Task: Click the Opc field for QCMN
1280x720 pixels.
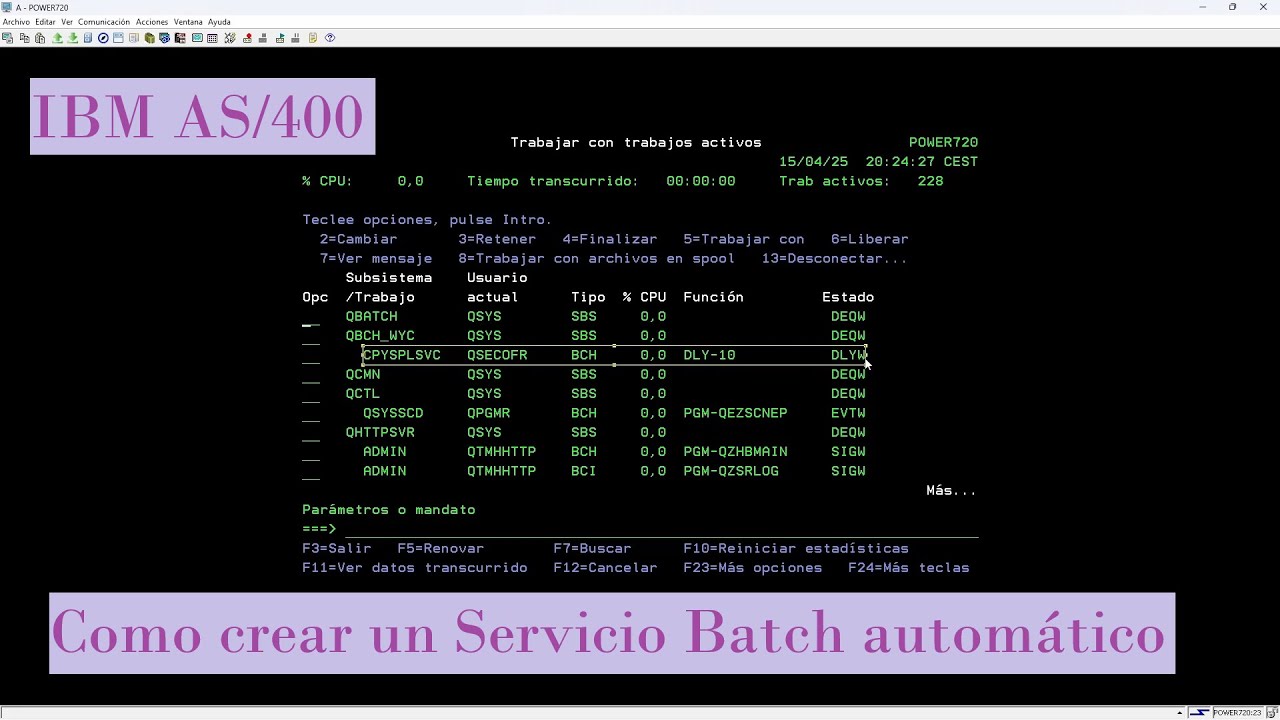Action: click(311, 375)
